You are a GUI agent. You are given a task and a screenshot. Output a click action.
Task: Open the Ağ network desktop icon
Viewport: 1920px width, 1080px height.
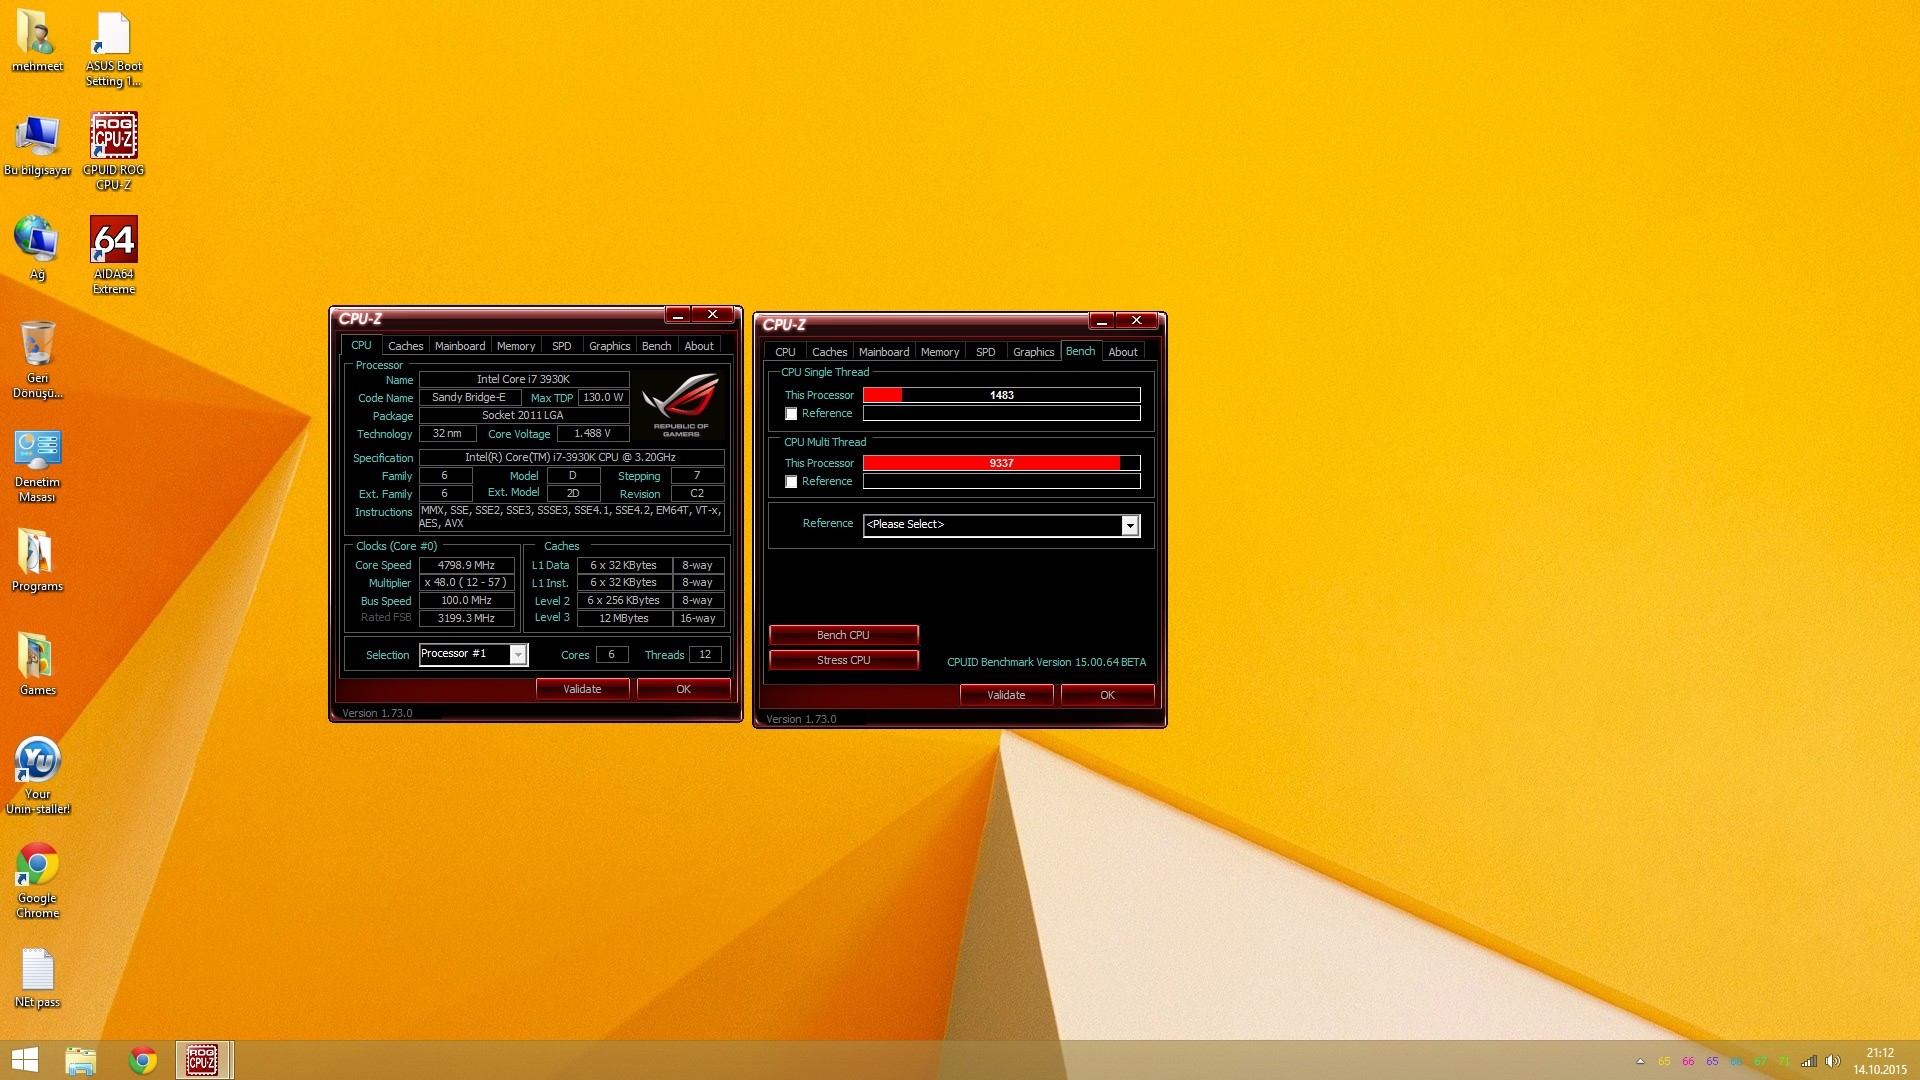pos(37,248)
